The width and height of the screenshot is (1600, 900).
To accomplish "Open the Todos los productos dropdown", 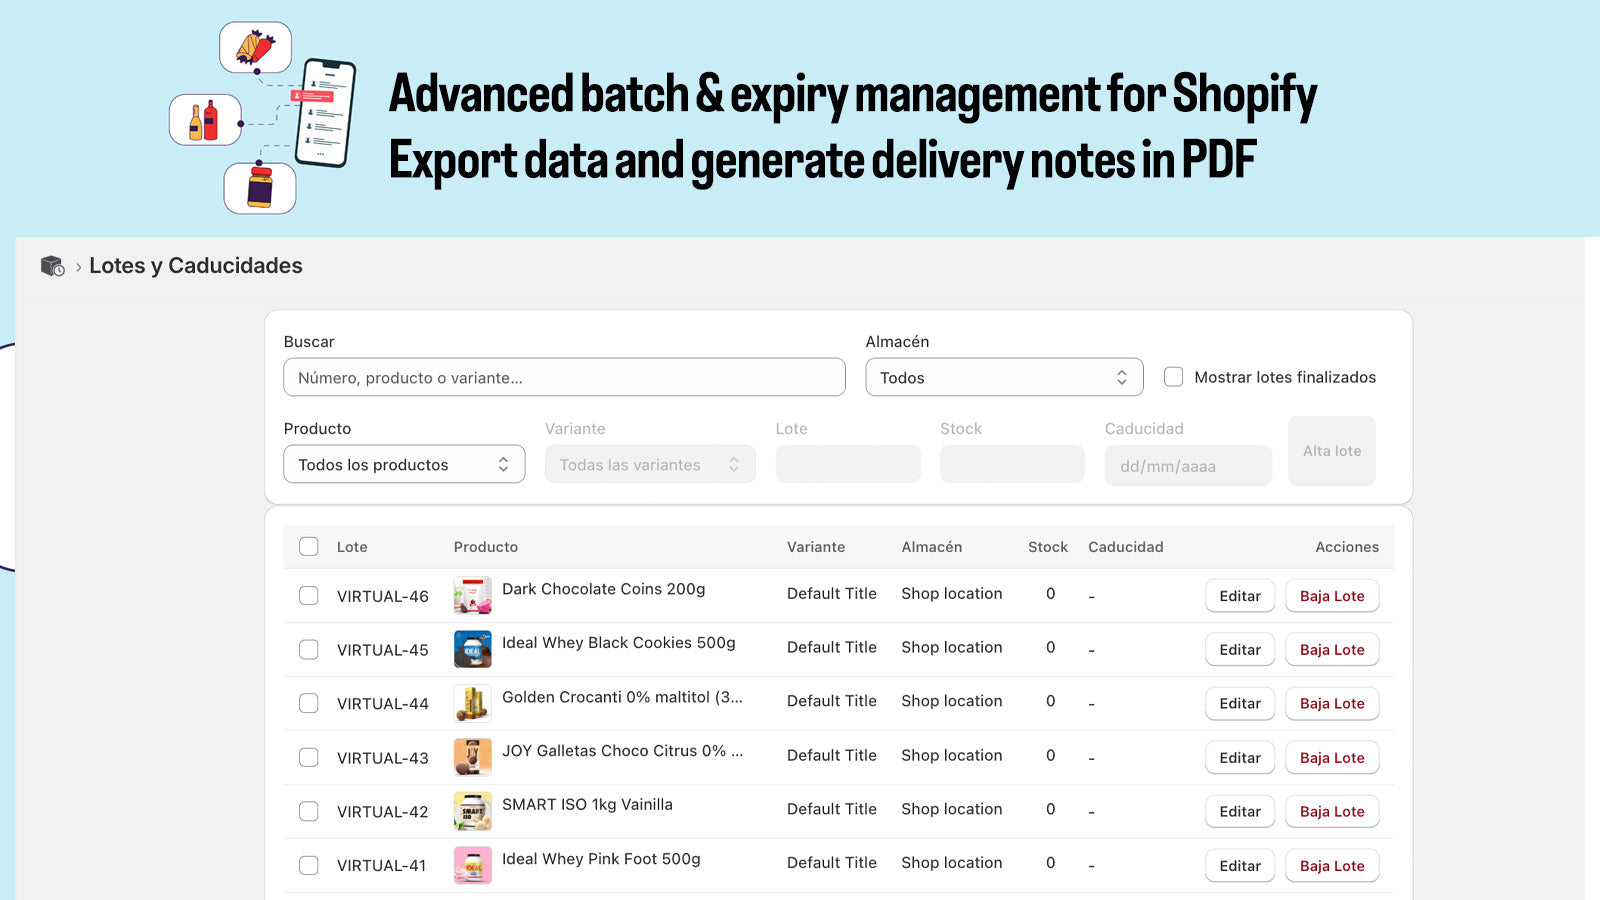I will (x=404, y=464).
